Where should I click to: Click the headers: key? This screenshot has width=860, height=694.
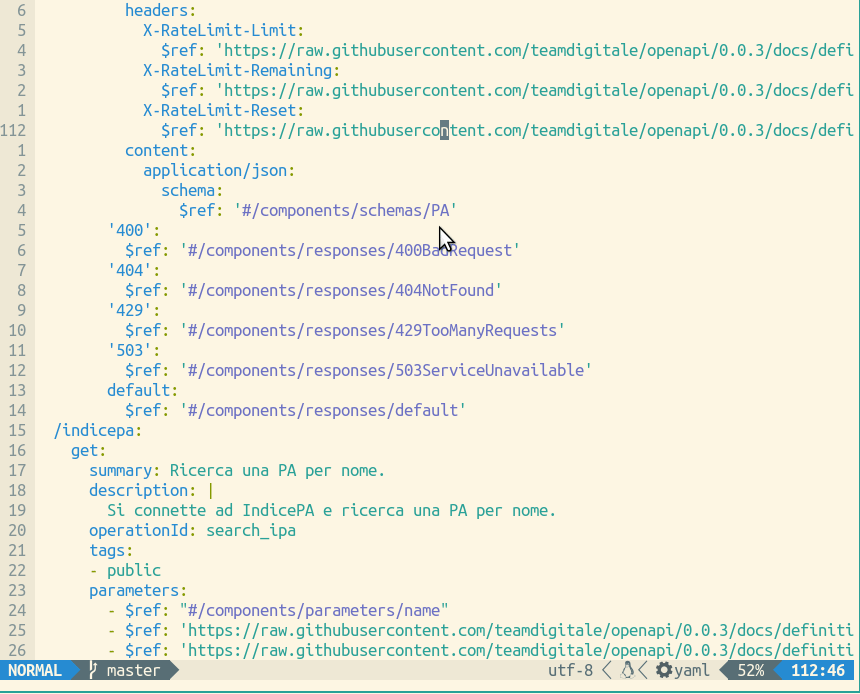pos(160,10)
